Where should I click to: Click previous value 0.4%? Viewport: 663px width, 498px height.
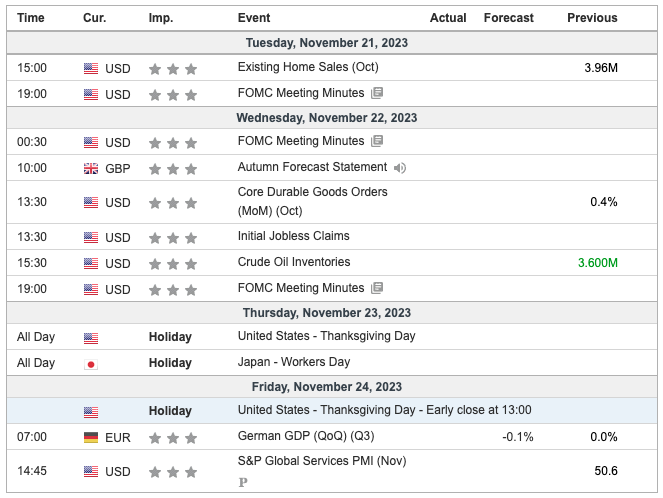click(604, 202)
